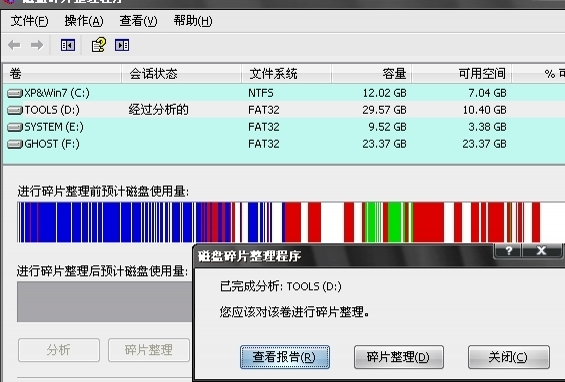Screen dimensions: 565x382
Task: Select the SYSTEM (E:) drive icon
Action: pos(15,127)
